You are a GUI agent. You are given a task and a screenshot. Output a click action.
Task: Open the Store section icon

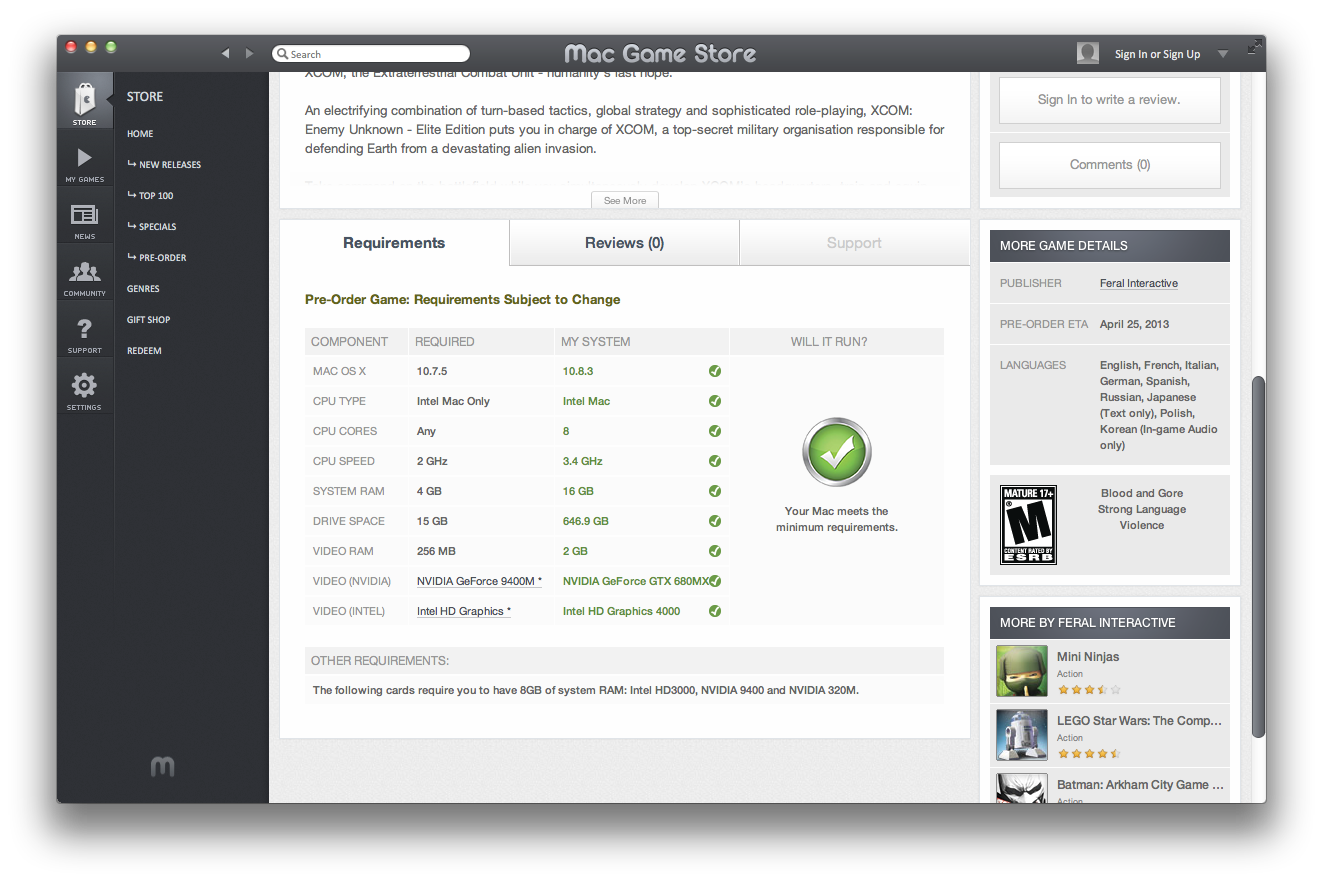tap(85, 100)
